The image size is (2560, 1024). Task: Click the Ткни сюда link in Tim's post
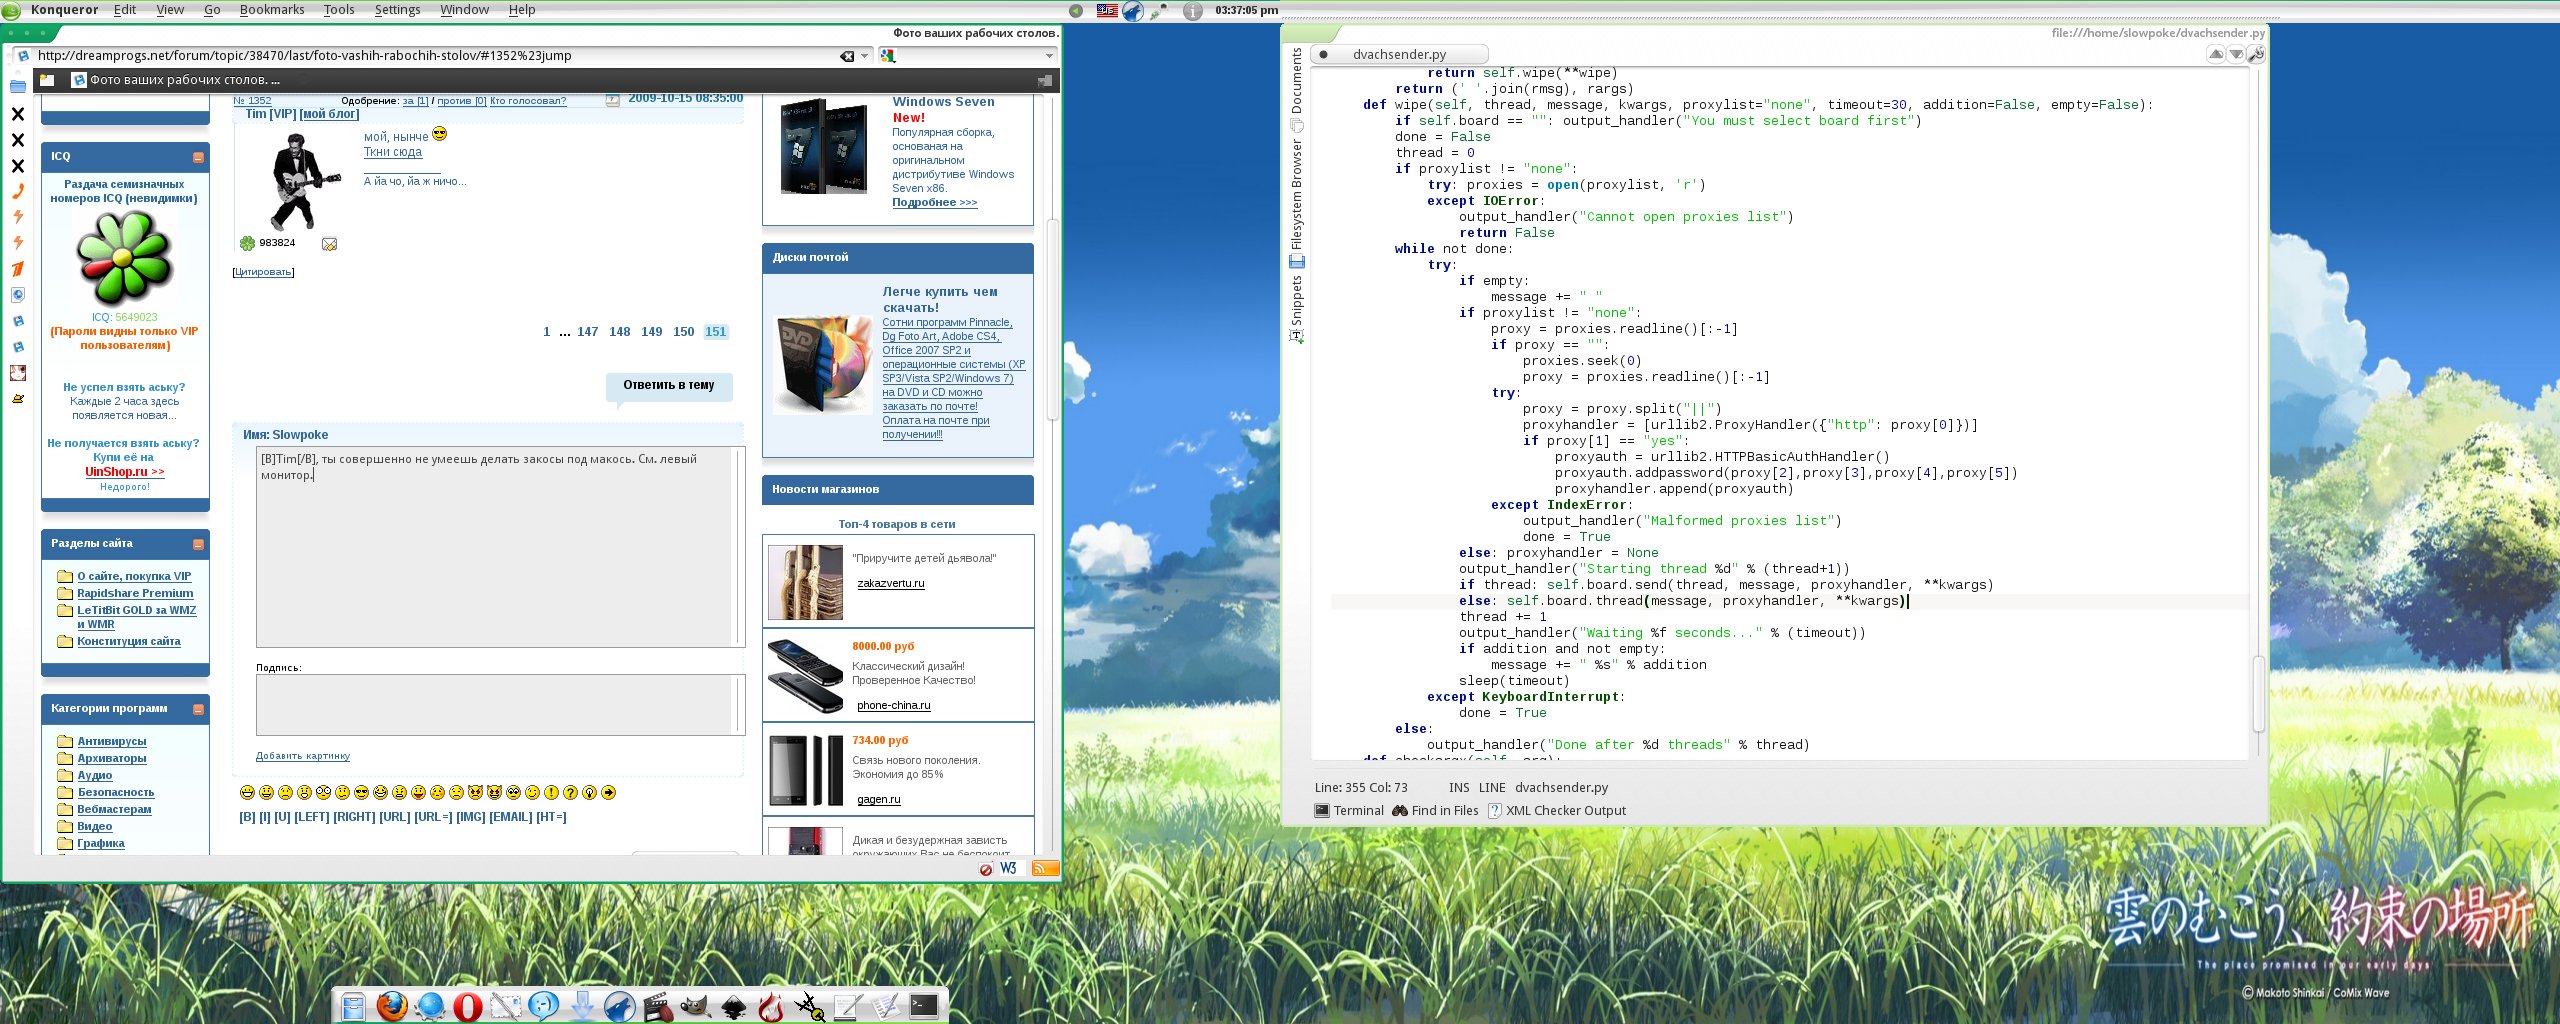click(393, 152)
